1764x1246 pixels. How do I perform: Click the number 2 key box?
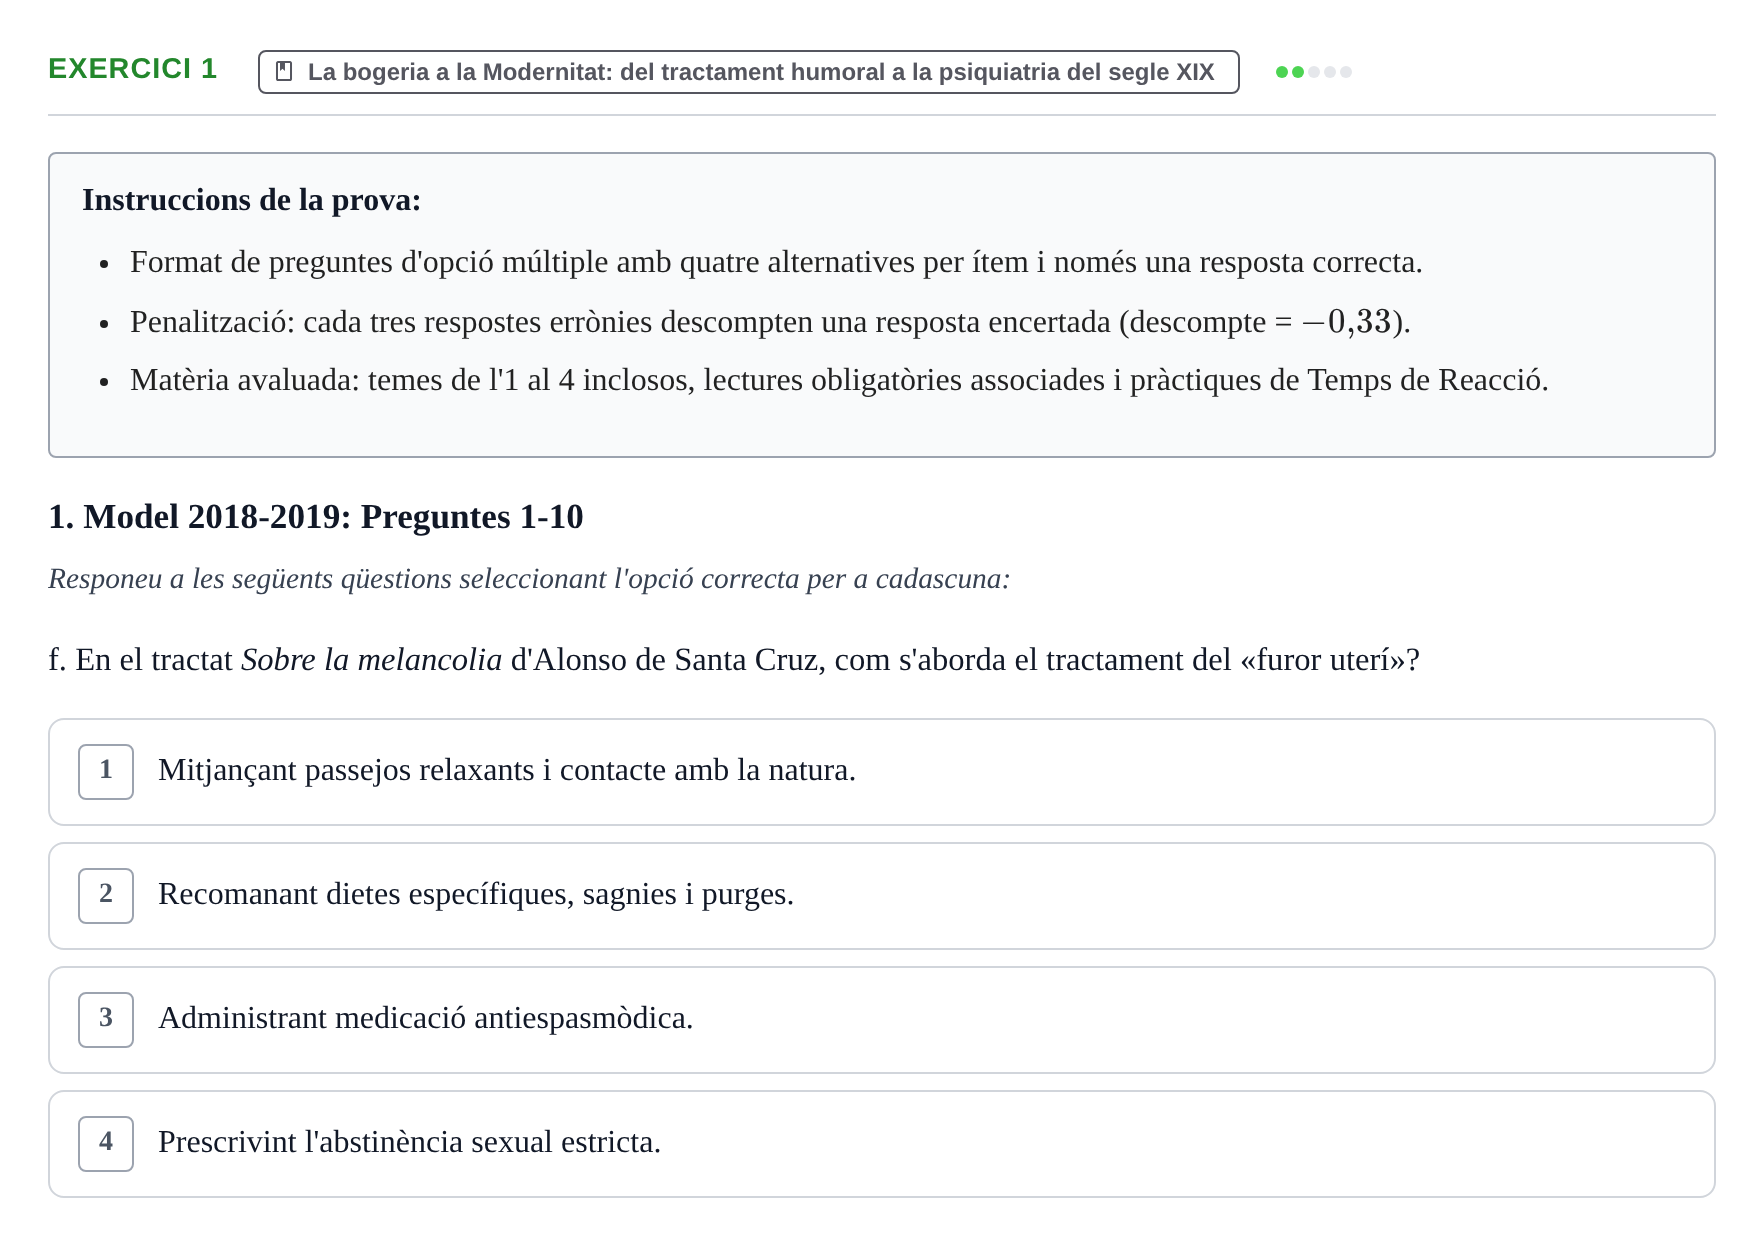tap(106, 896)
